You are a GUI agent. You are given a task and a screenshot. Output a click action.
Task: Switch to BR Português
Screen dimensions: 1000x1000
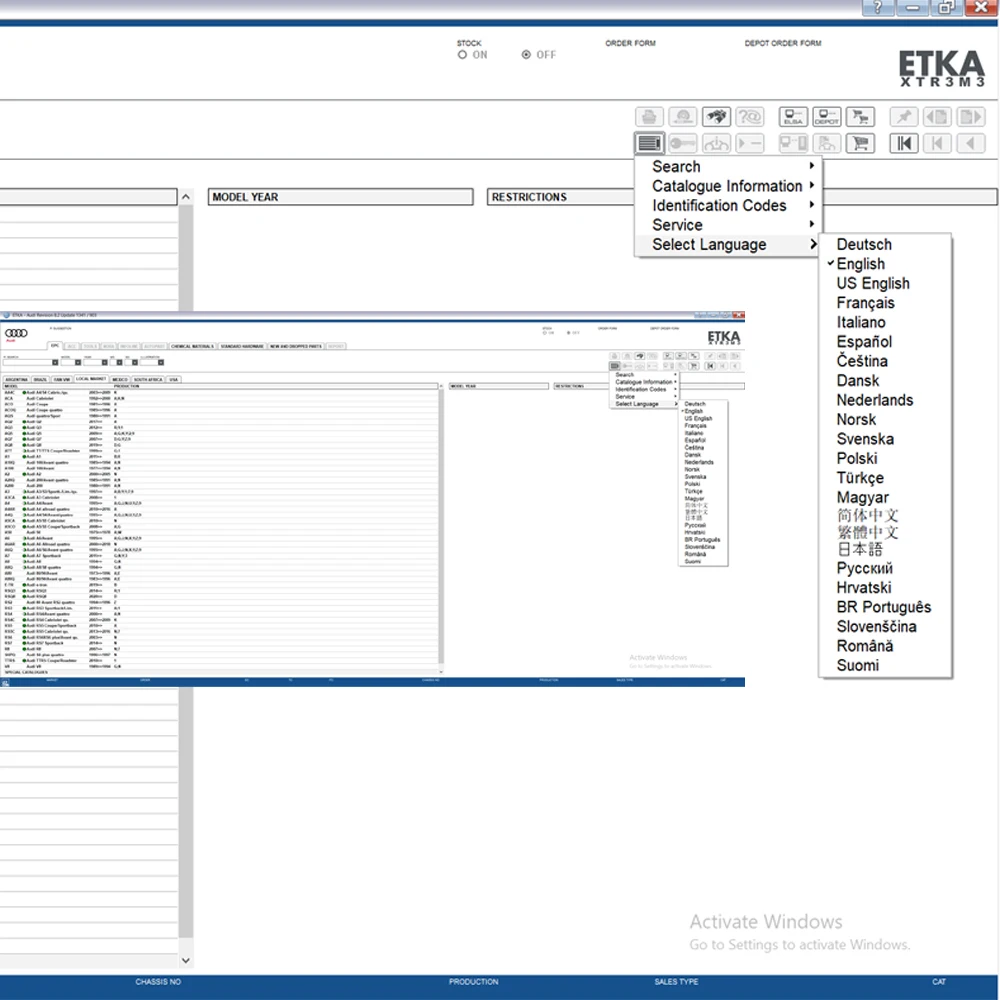883,607
